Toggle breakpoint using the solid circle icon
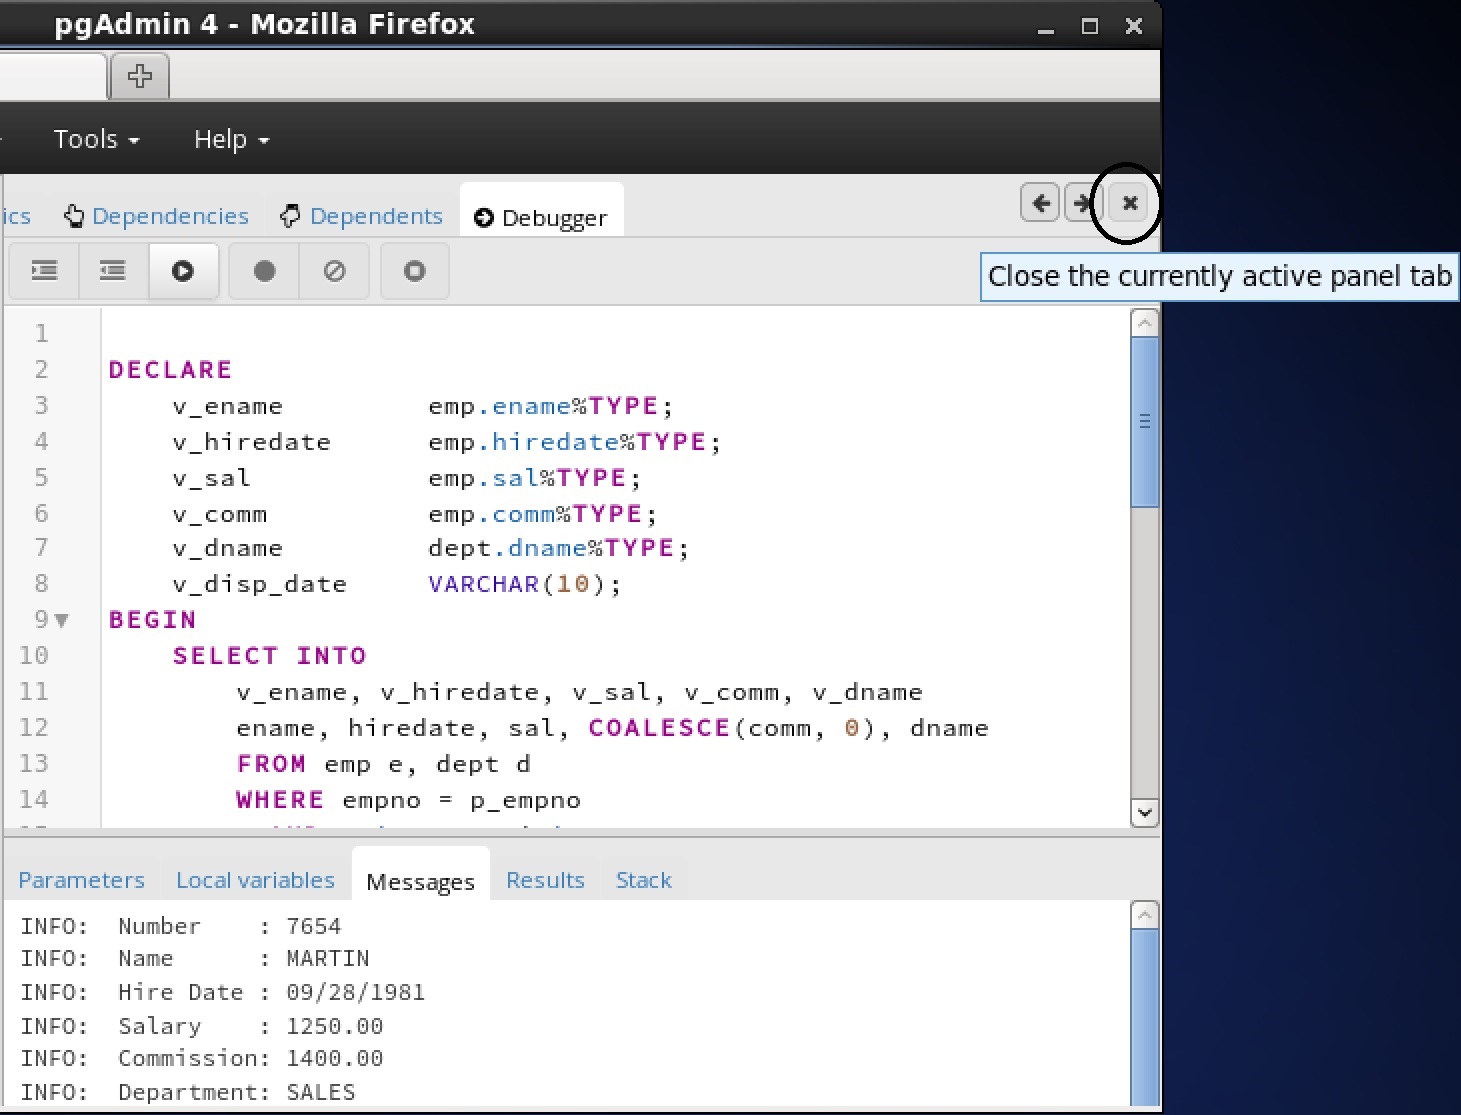Image resolution: width=1461 pixels, height=1115 pixels. [264, 271]
